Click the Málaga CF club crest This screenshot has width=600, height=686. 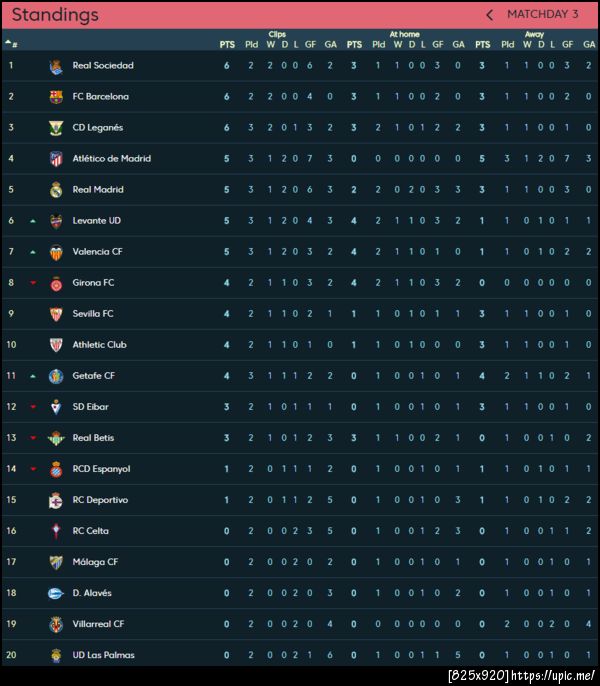click(x=56, y=562)
